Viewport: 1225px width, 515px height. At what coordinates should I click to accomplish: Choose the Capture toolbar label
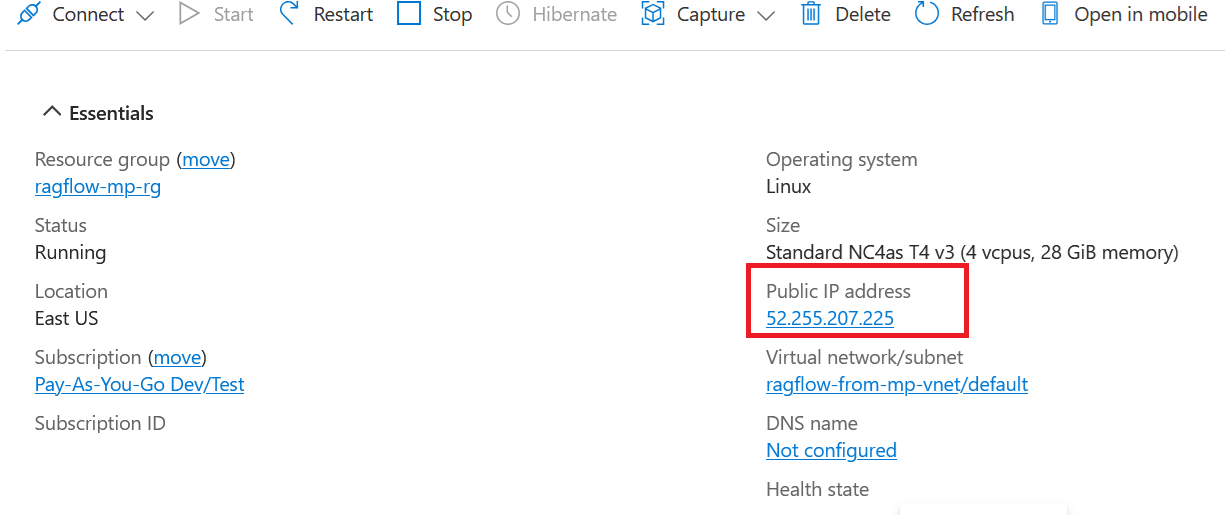point(711,15)
